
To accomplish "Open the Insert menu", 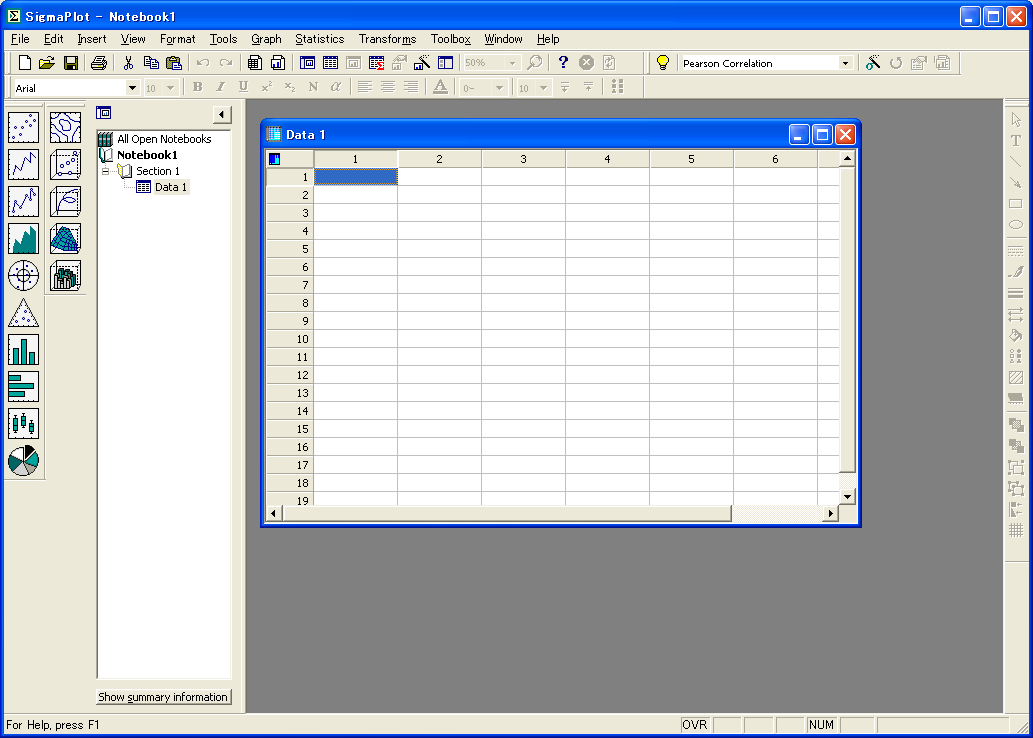I will click(92, 39).
